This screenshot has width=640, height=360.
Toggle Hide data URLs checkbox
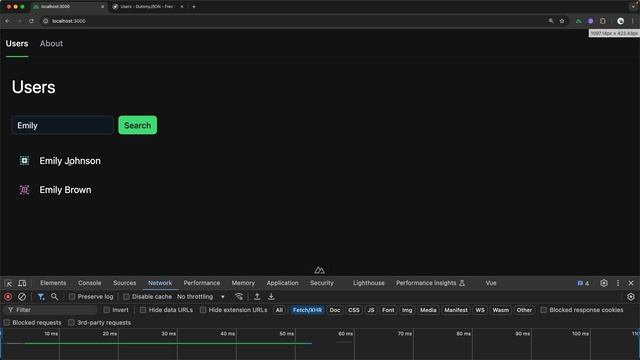[143, 310]
